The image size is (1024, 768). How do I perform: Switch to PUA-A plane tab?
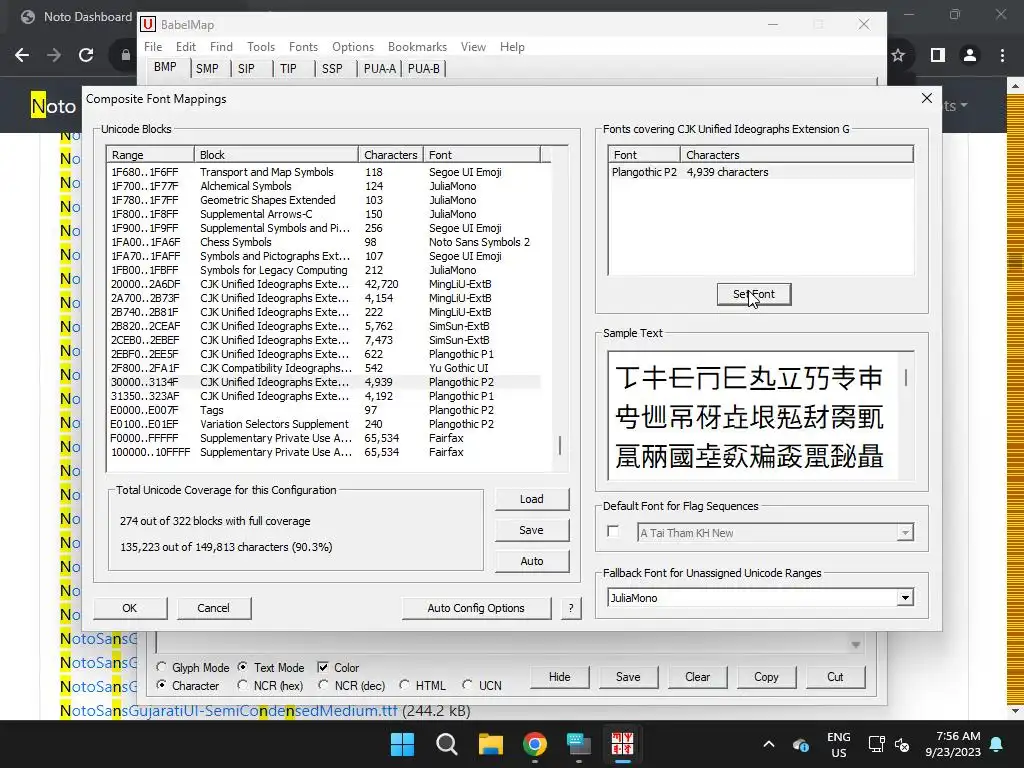[380, 69]
